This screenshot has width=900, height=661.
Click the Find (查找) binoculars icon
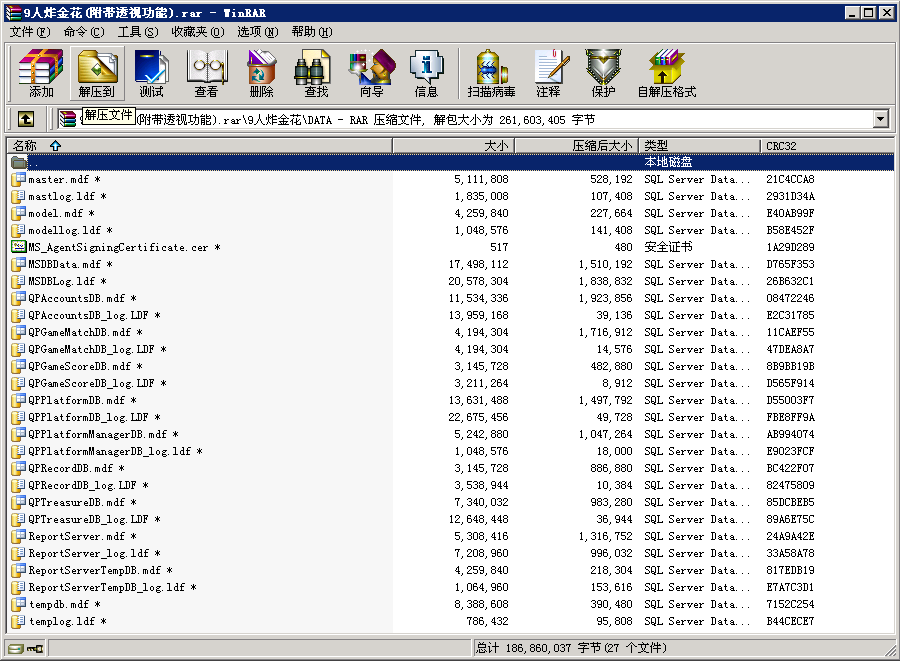point(316,73)
